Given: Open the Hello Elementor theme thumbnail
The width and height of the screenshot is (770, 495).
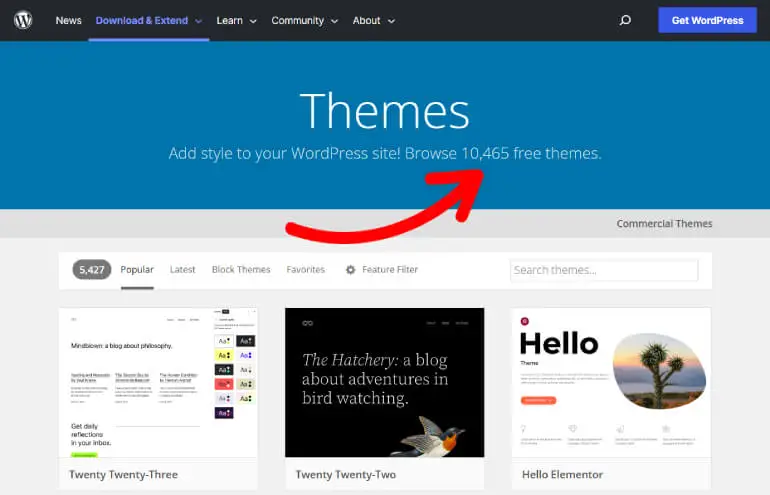Looking at the screenshot, I should pyautogui.click(x=611, y=383).
